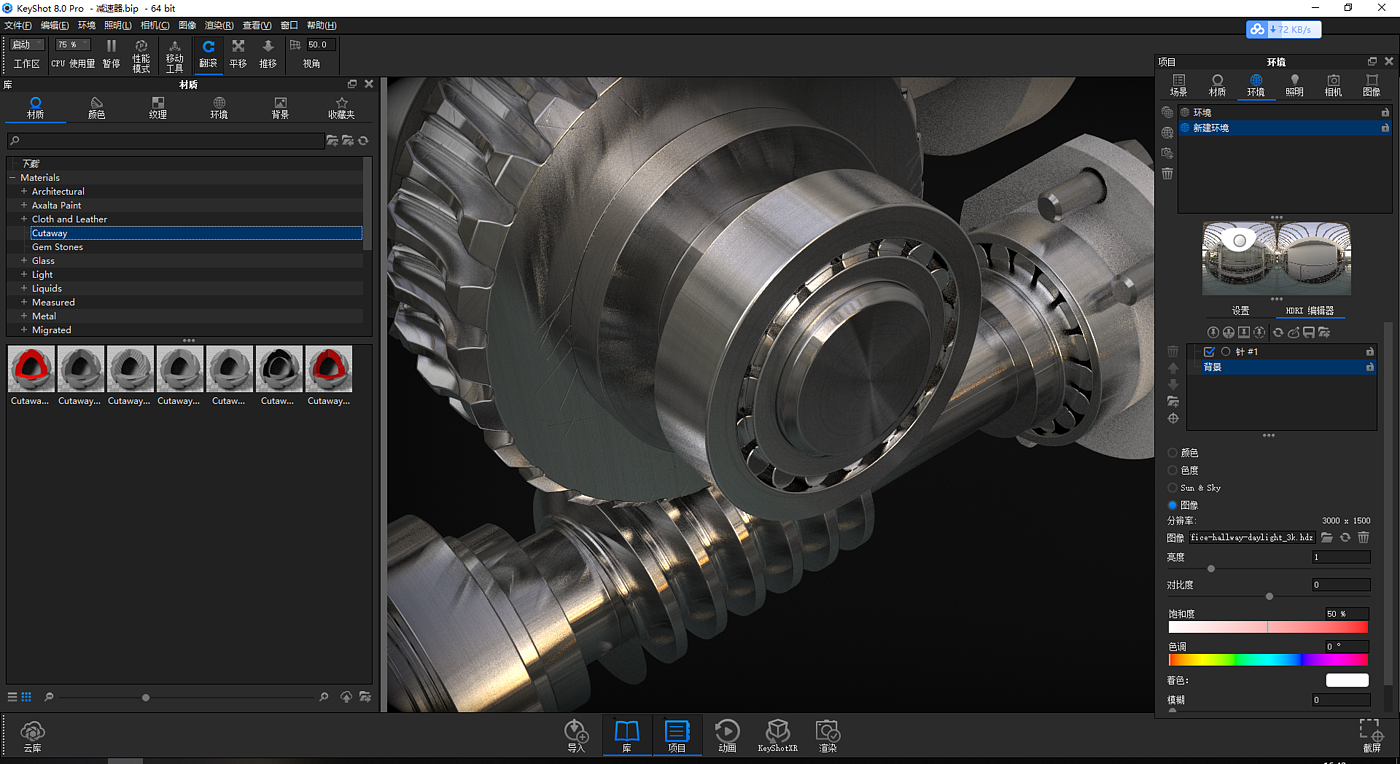
Task: Select the Sun & Sky radio button
Action: pos(1173,488)
